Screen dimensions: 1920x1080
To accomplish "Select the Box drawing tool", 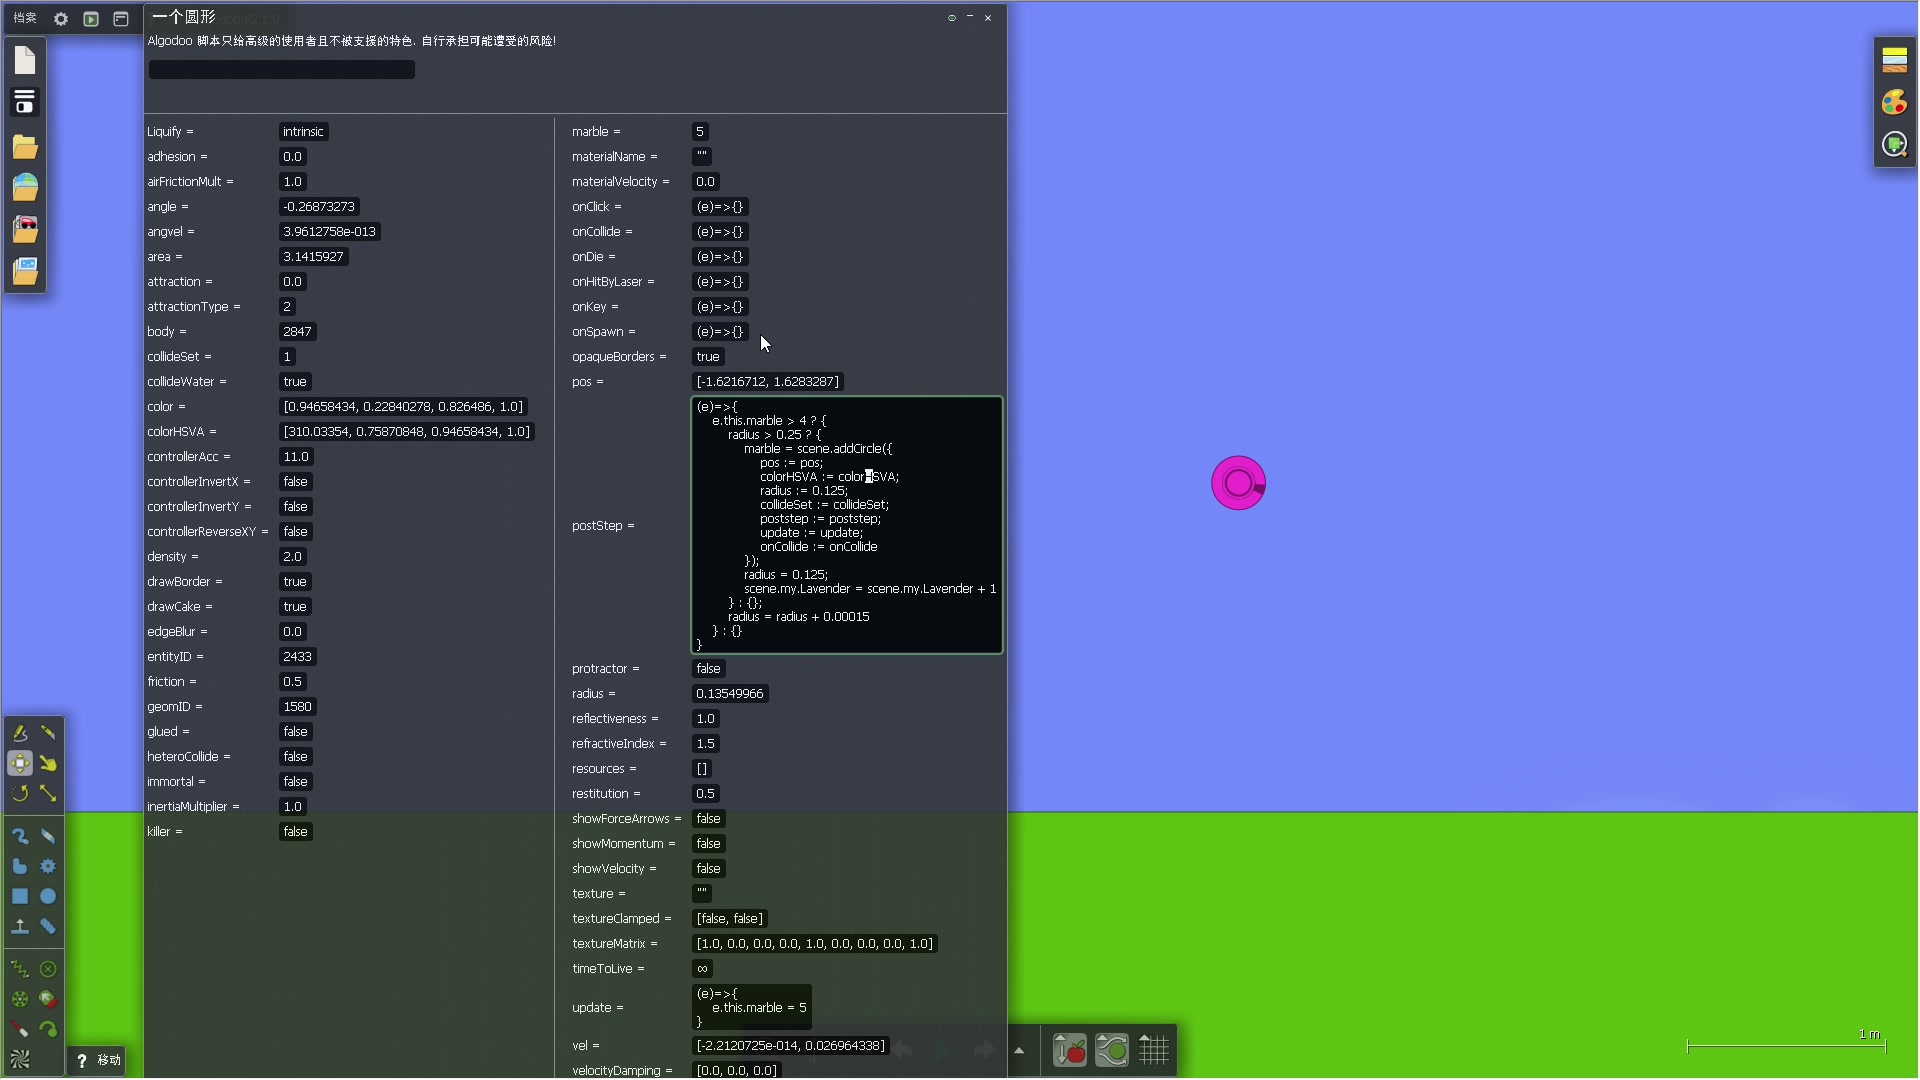I will pyautogui.click(x=19, y=897).
